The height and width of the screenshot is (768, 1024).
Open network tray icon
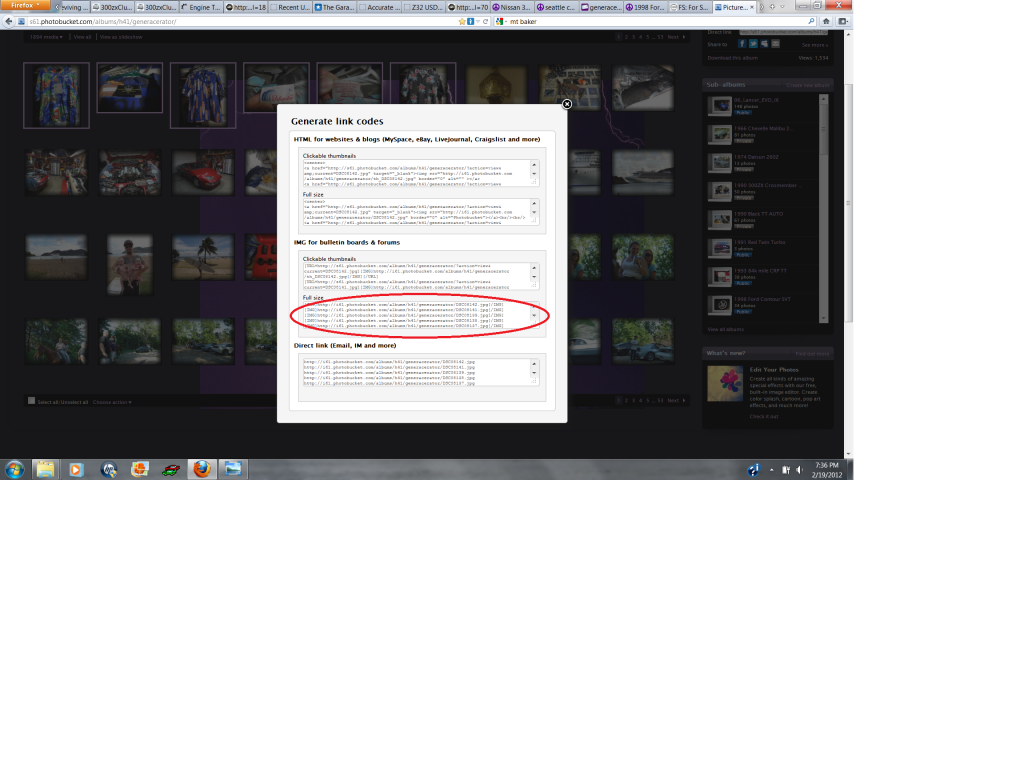click(x=786, y=470)
